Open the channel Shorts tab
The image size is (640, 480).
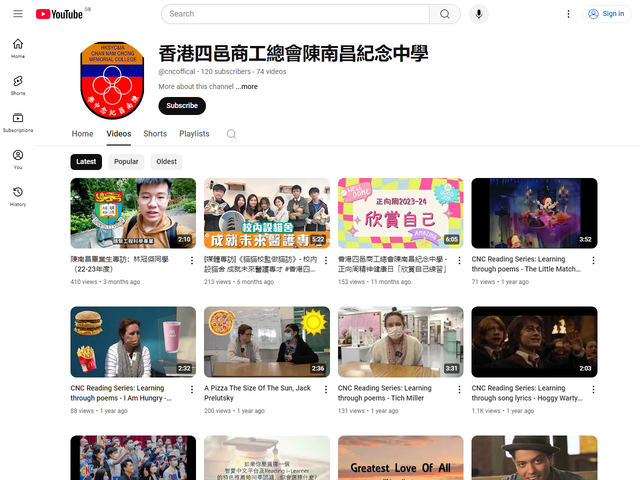pos(155,134)
